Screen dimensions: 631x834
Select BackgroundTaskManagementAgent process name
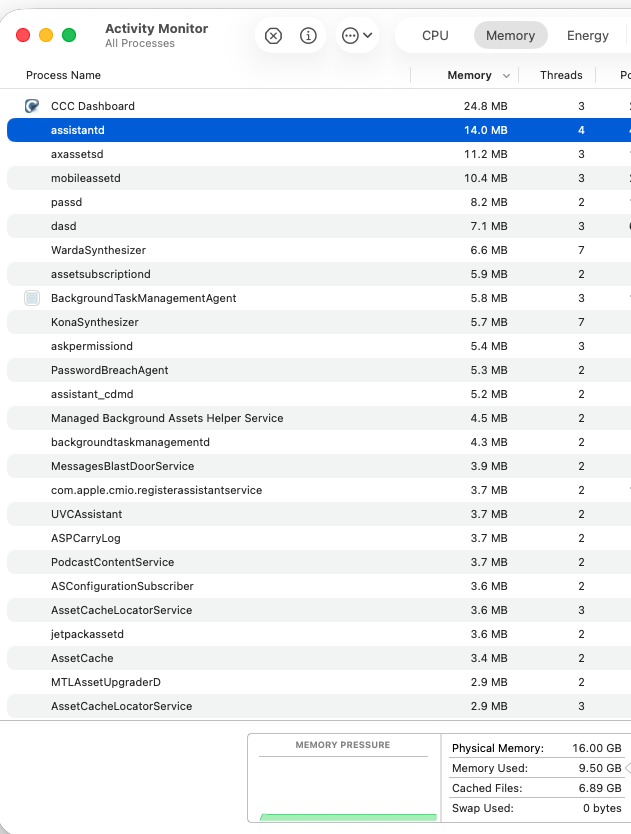pyautogui.click(x=144, y=298)
